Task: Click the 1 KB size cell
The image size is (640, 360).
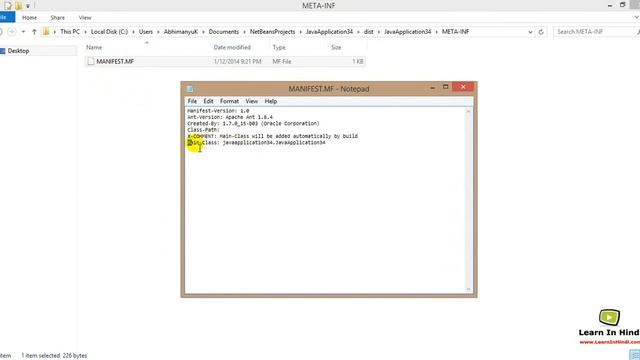Action: [x=358, y=61]
